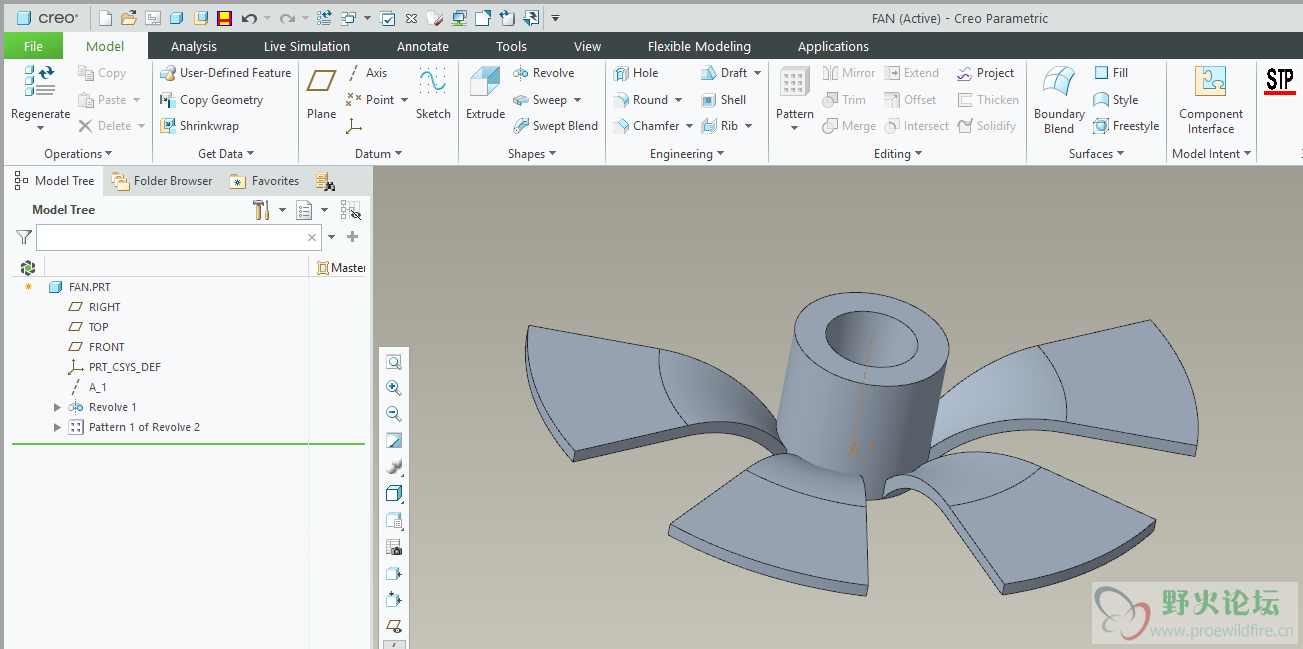
Task: Open the Regenerate dropdown arrow
Action: pos(41,128)
